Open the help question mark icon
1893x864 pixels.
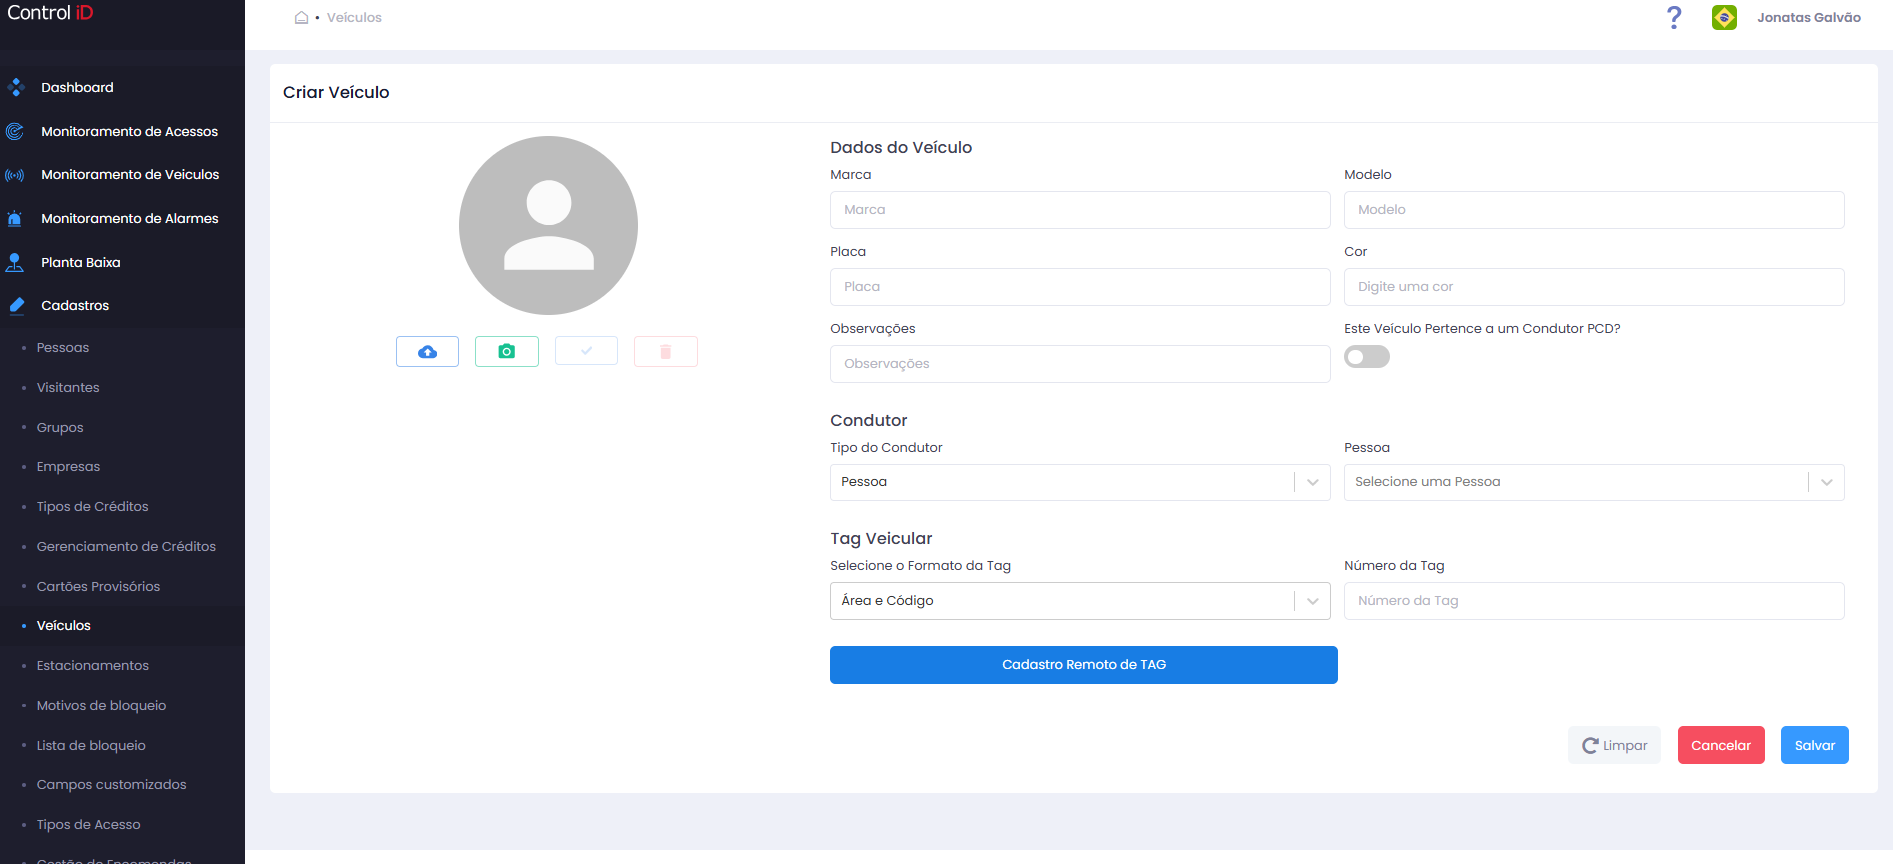point(1674,17)
